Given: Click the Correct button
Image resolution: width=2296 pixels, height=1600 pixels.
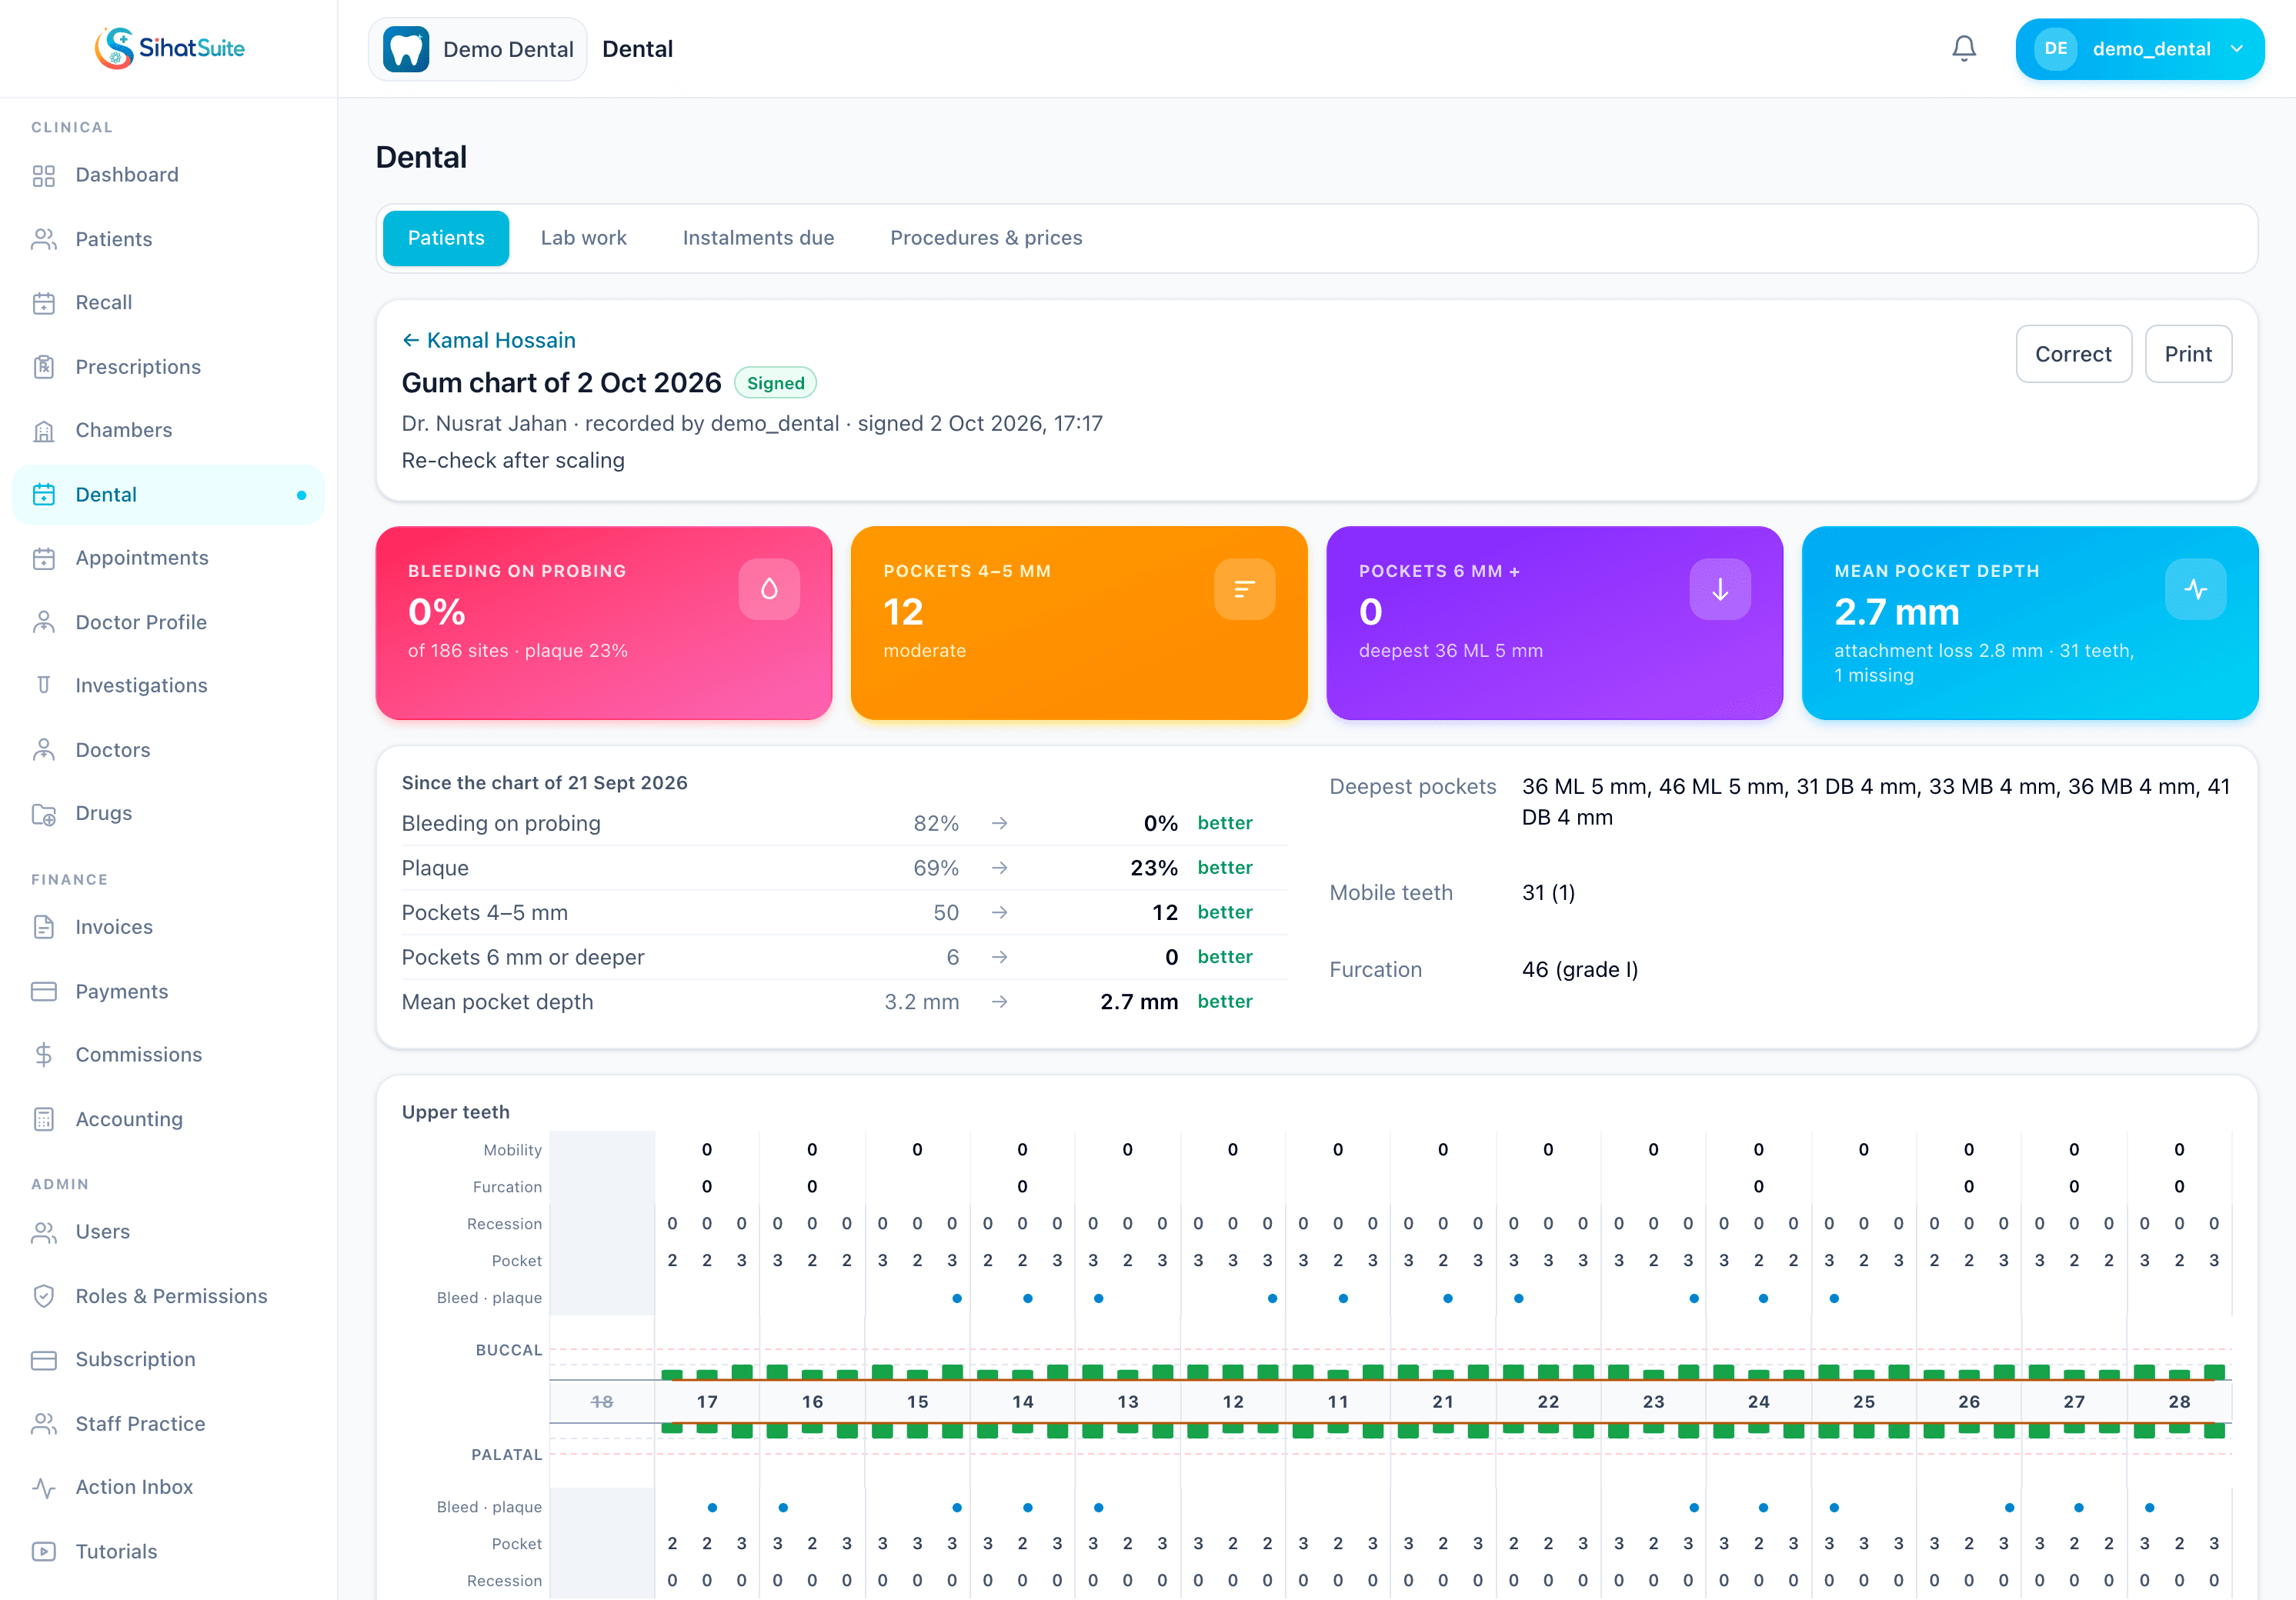Looking at the screenshot, I should click(x=2073, y=354).
